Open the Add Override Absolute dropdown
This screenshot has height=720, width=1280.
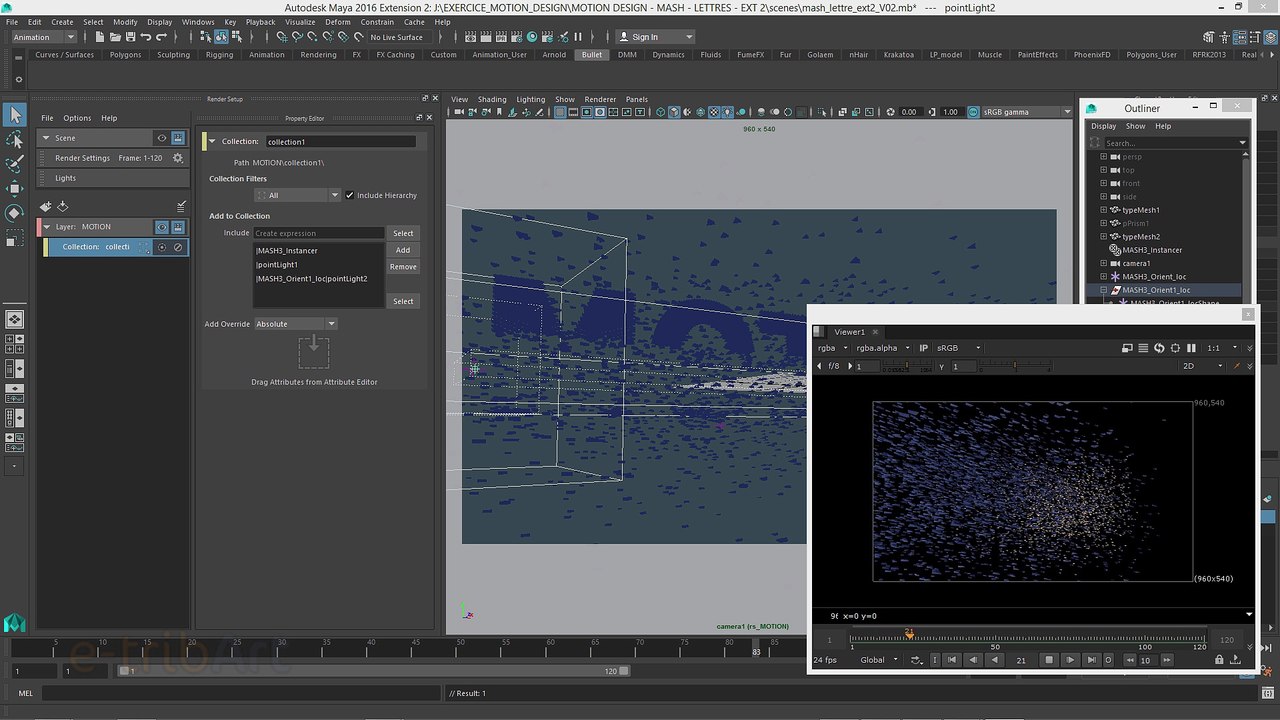point(296,324)
